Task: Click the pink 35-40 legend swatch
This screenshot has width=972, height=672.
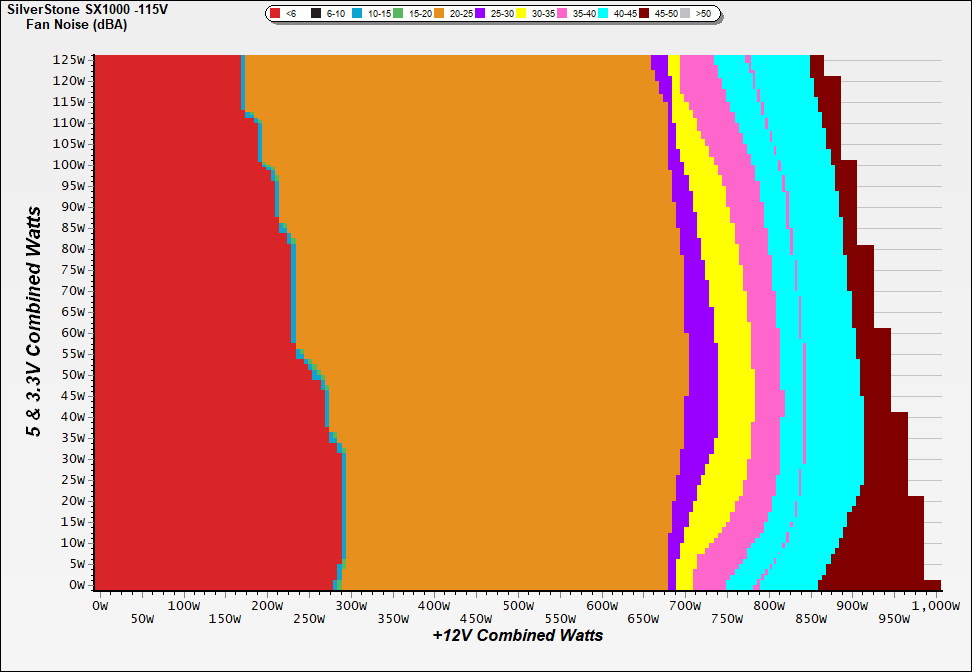Action: (x=562, y=14)
